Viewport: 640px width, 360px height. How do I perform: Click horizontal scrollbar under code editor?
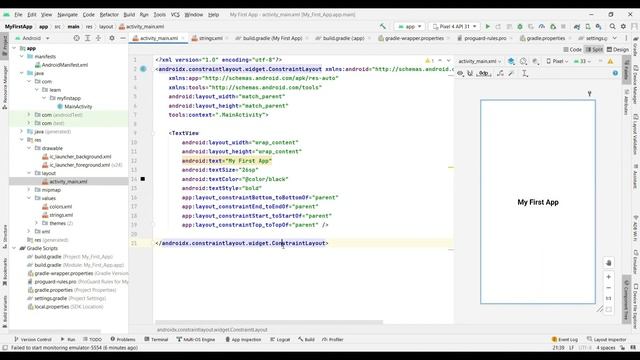pyautogui.click(x=269, y=322)
